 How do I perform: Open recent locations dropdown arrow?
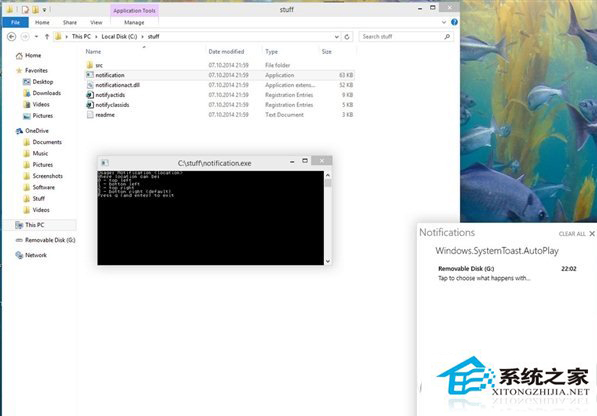pos(36,37)
